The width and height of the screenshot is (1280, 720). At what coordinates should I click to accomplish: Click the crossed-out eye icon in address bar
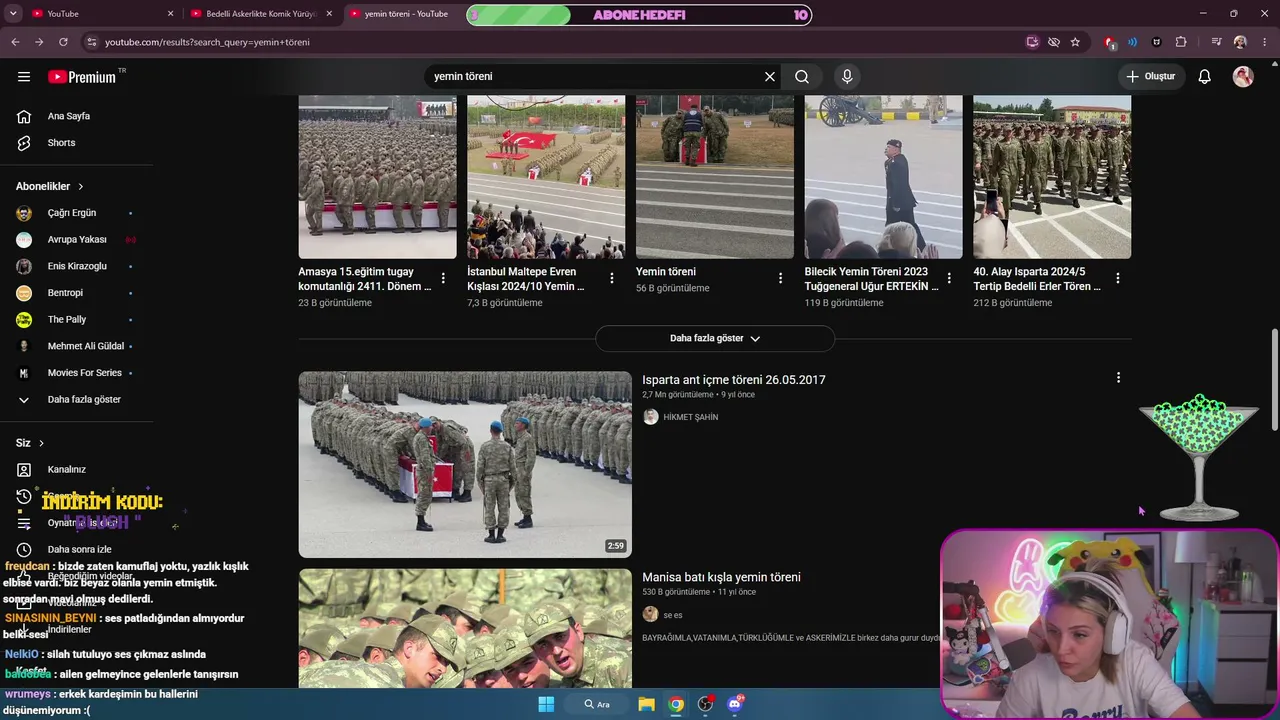click(x=1054, y=42)
